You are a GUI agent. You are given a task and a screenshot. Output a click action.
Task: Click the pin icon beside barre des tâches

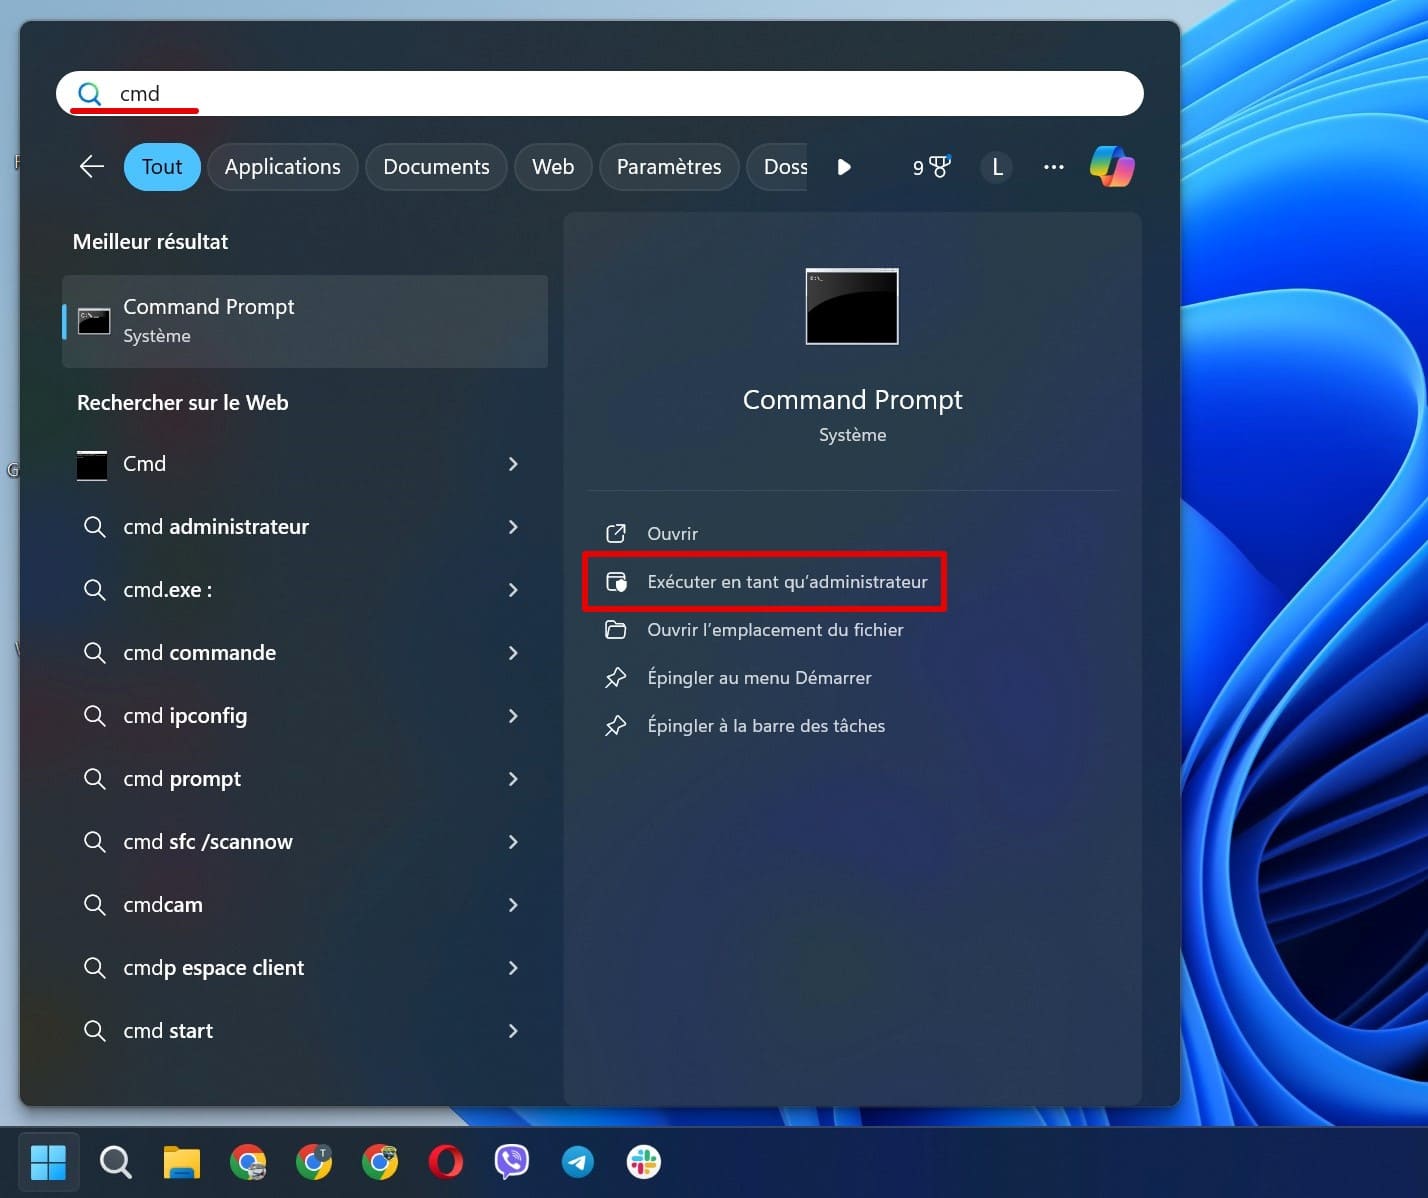pyautogui.click(x=616, y=726)
